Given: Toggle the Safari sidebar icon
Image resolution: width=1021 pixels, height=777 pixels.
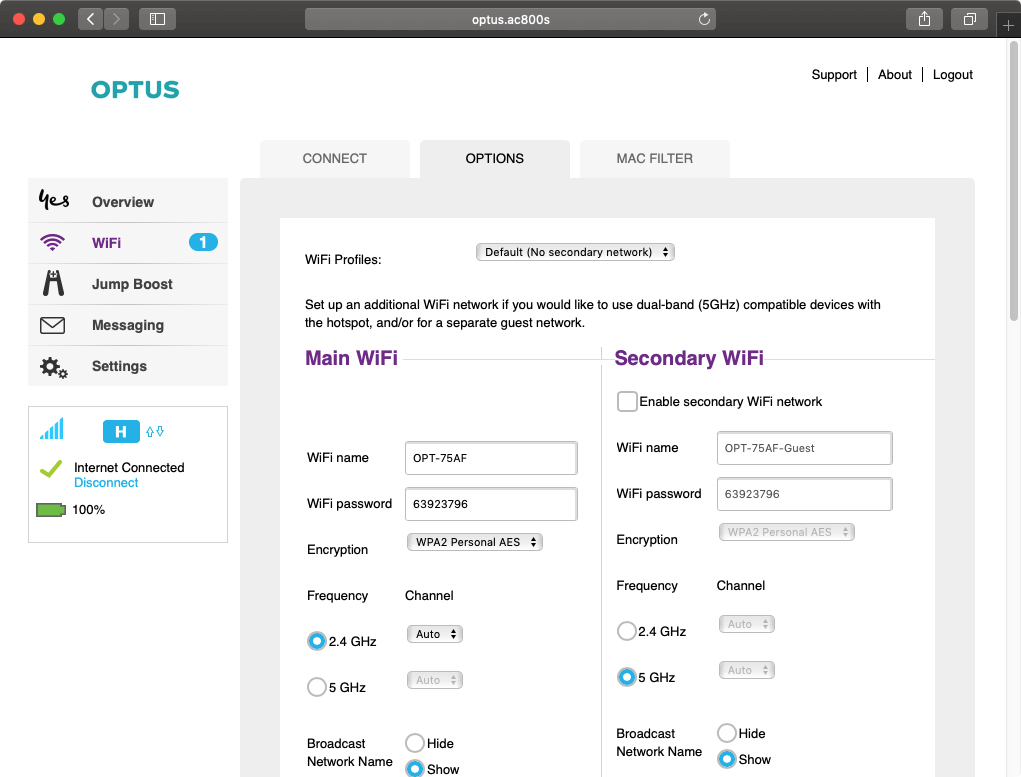Looking at the screenshot, I should click(157, 19).
